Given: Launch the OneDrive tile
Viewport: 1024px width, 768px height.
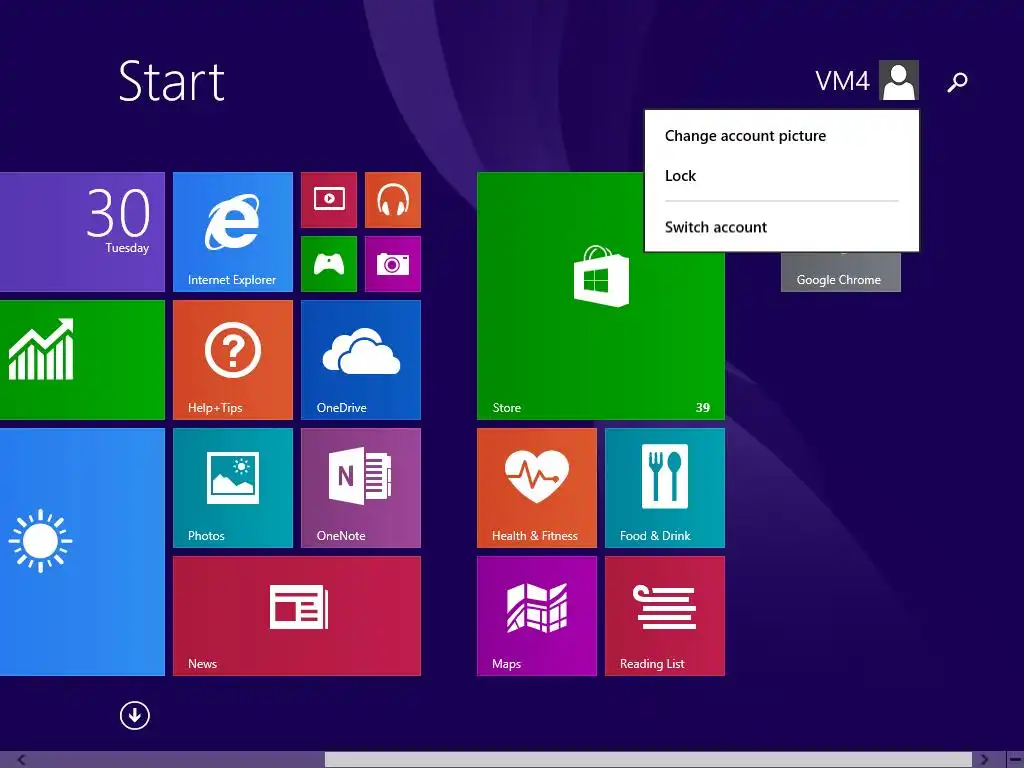Looking at the screenshot, I should [x=360, y=360].
